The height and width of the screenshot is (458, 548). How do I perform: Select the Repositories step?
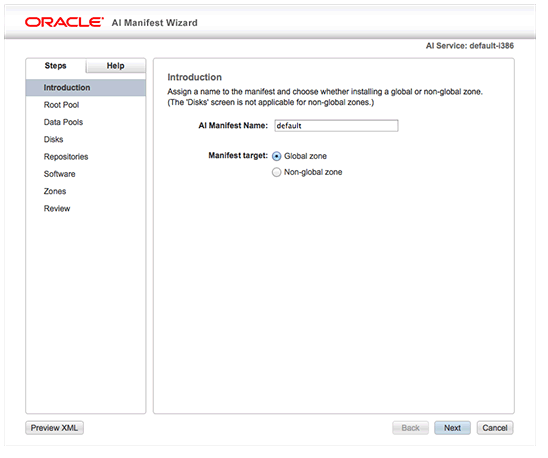66,158
